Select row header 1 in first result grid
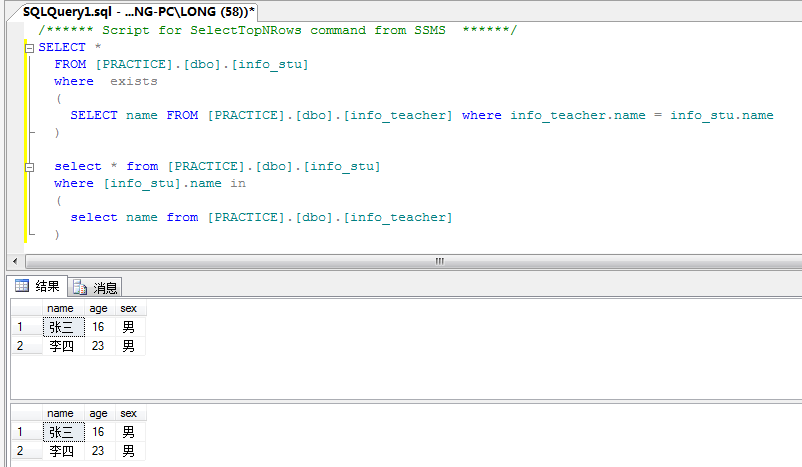This screenshot has height=467, width=802. point(27,327)
